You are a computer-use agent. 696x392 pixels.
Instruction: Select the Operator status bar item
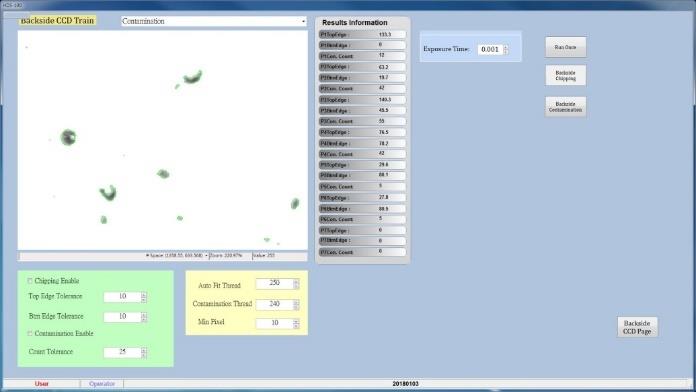click(102, 384)
